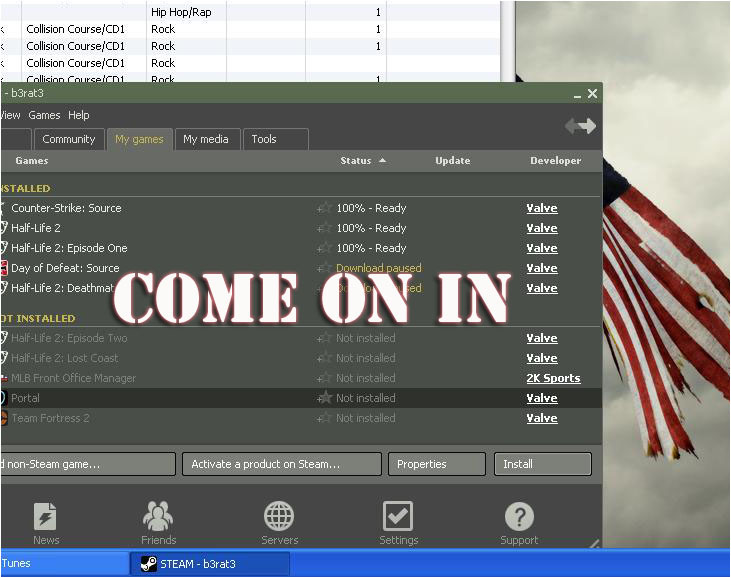Switch to the My games tab

[x=139, y=139]
